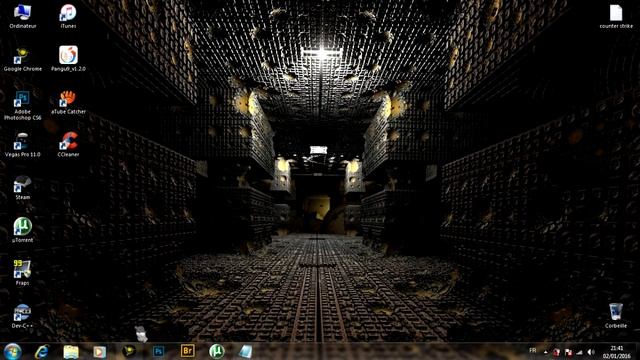Click the Show Desktop strip after the clock
This screenshot has width=640, height=360.
[x=637, y=351]
